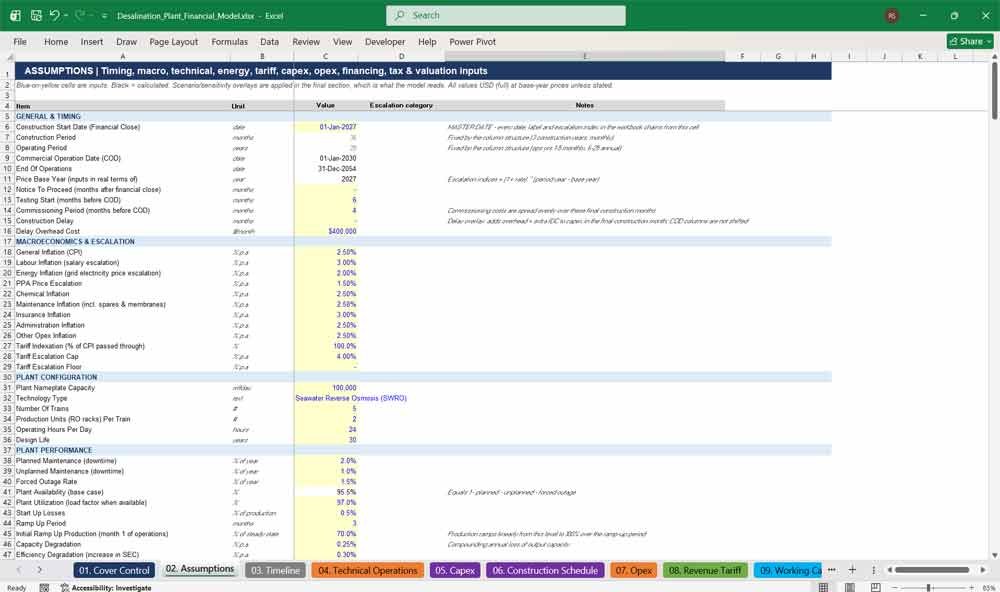Screen dimensions: 1000x592
Task: Show more sheet tabs via ellipsis
Action: [x=832, y=570]
